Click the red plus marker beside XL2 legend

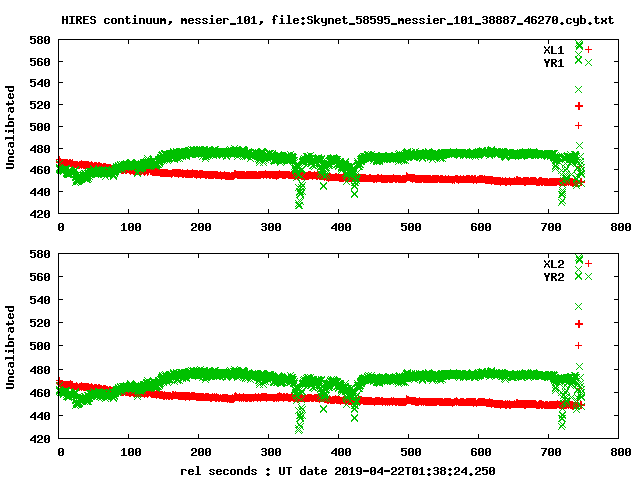(x=588, y=264)
